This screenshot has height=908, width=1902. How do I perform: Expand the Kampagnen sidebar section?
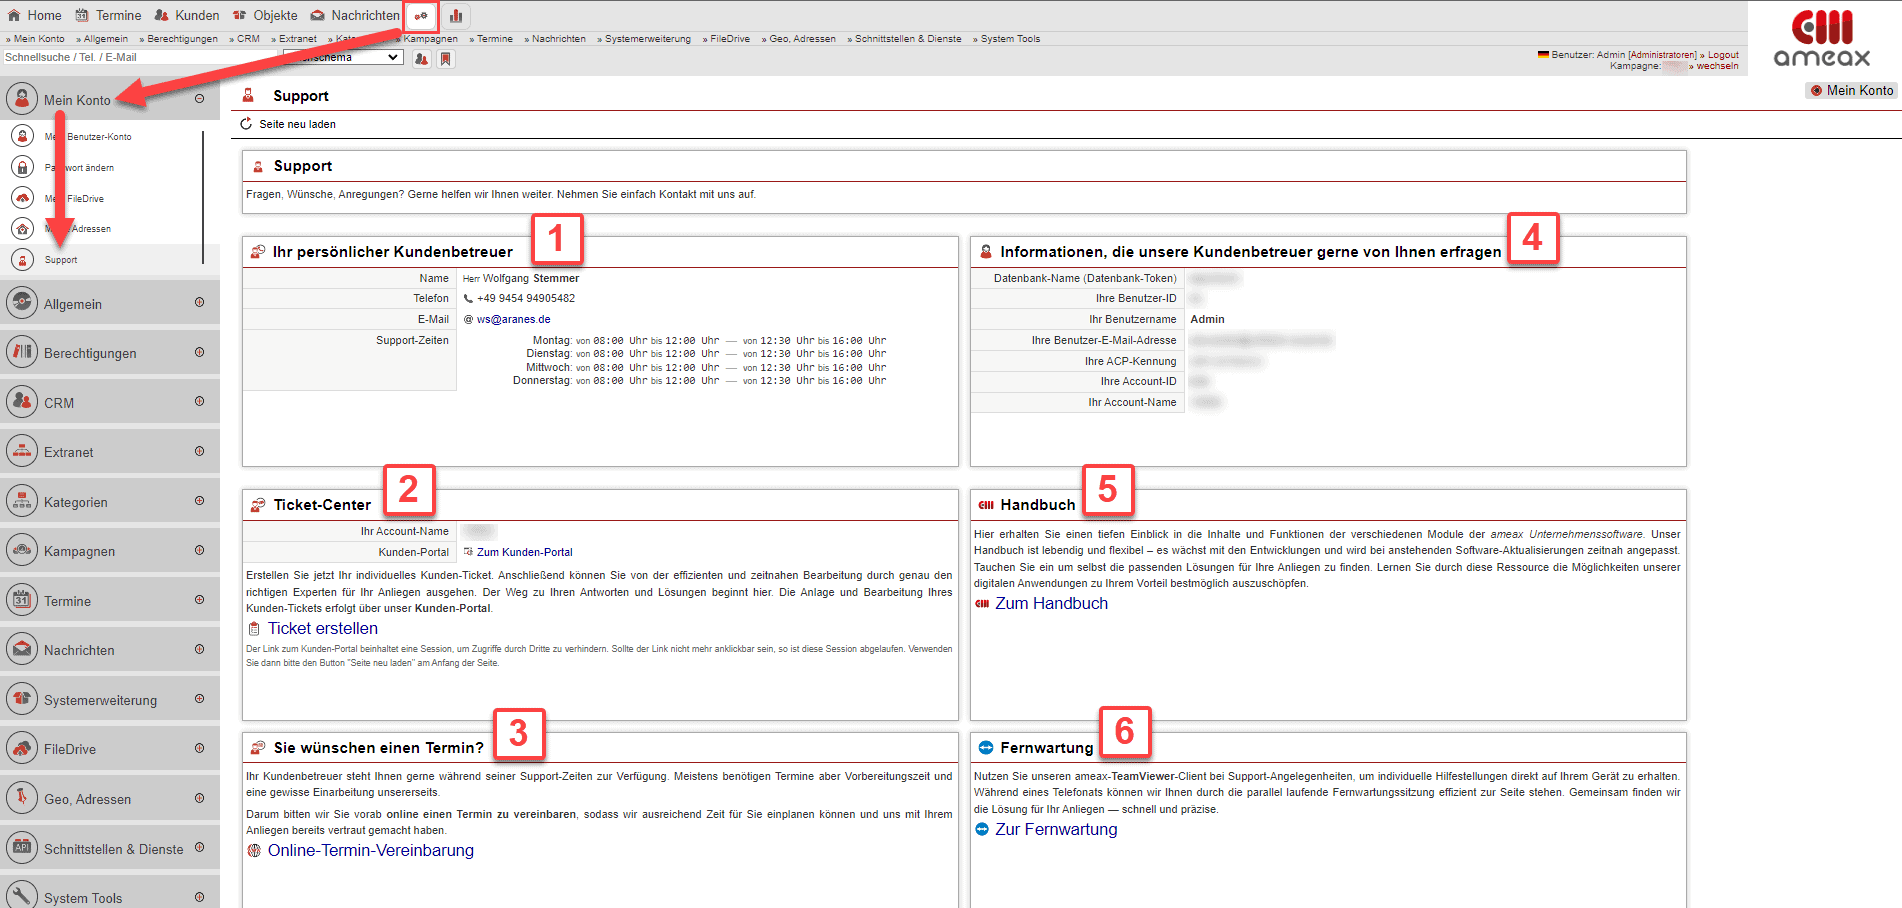[199, 550]
